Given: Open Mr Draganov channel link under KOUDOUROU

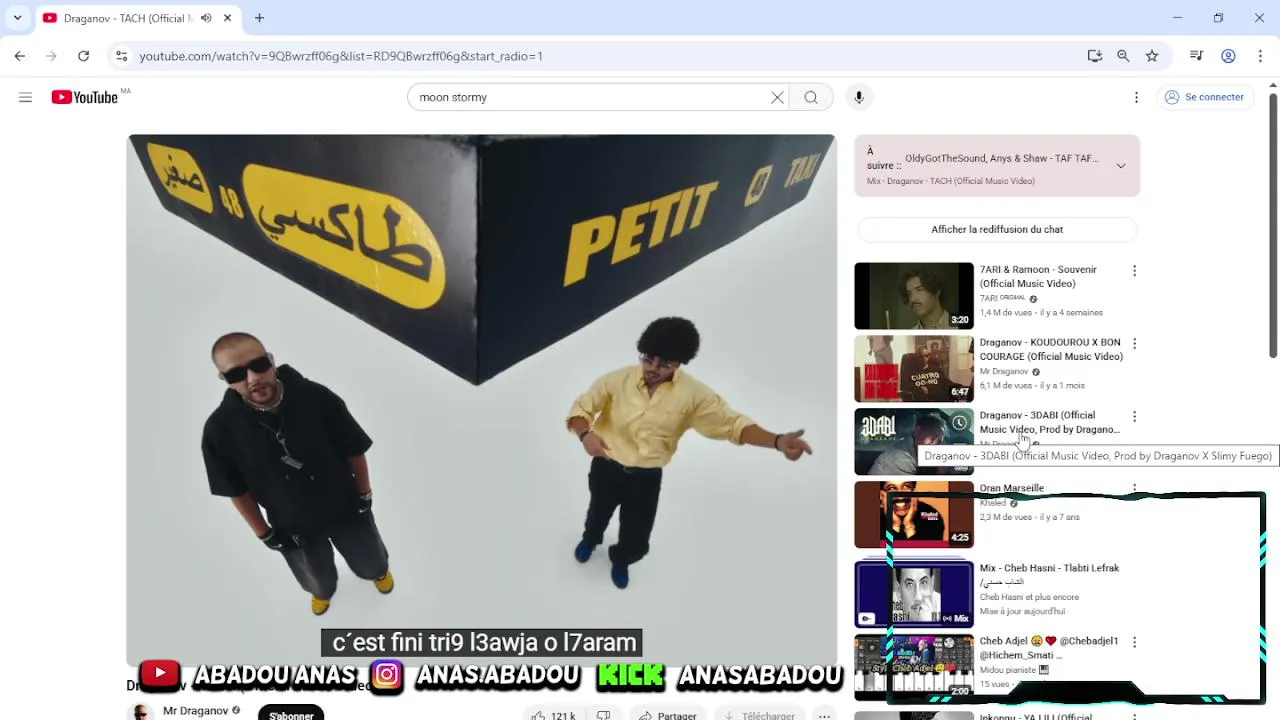Looking at the screenshot, I should [1004, 372].
